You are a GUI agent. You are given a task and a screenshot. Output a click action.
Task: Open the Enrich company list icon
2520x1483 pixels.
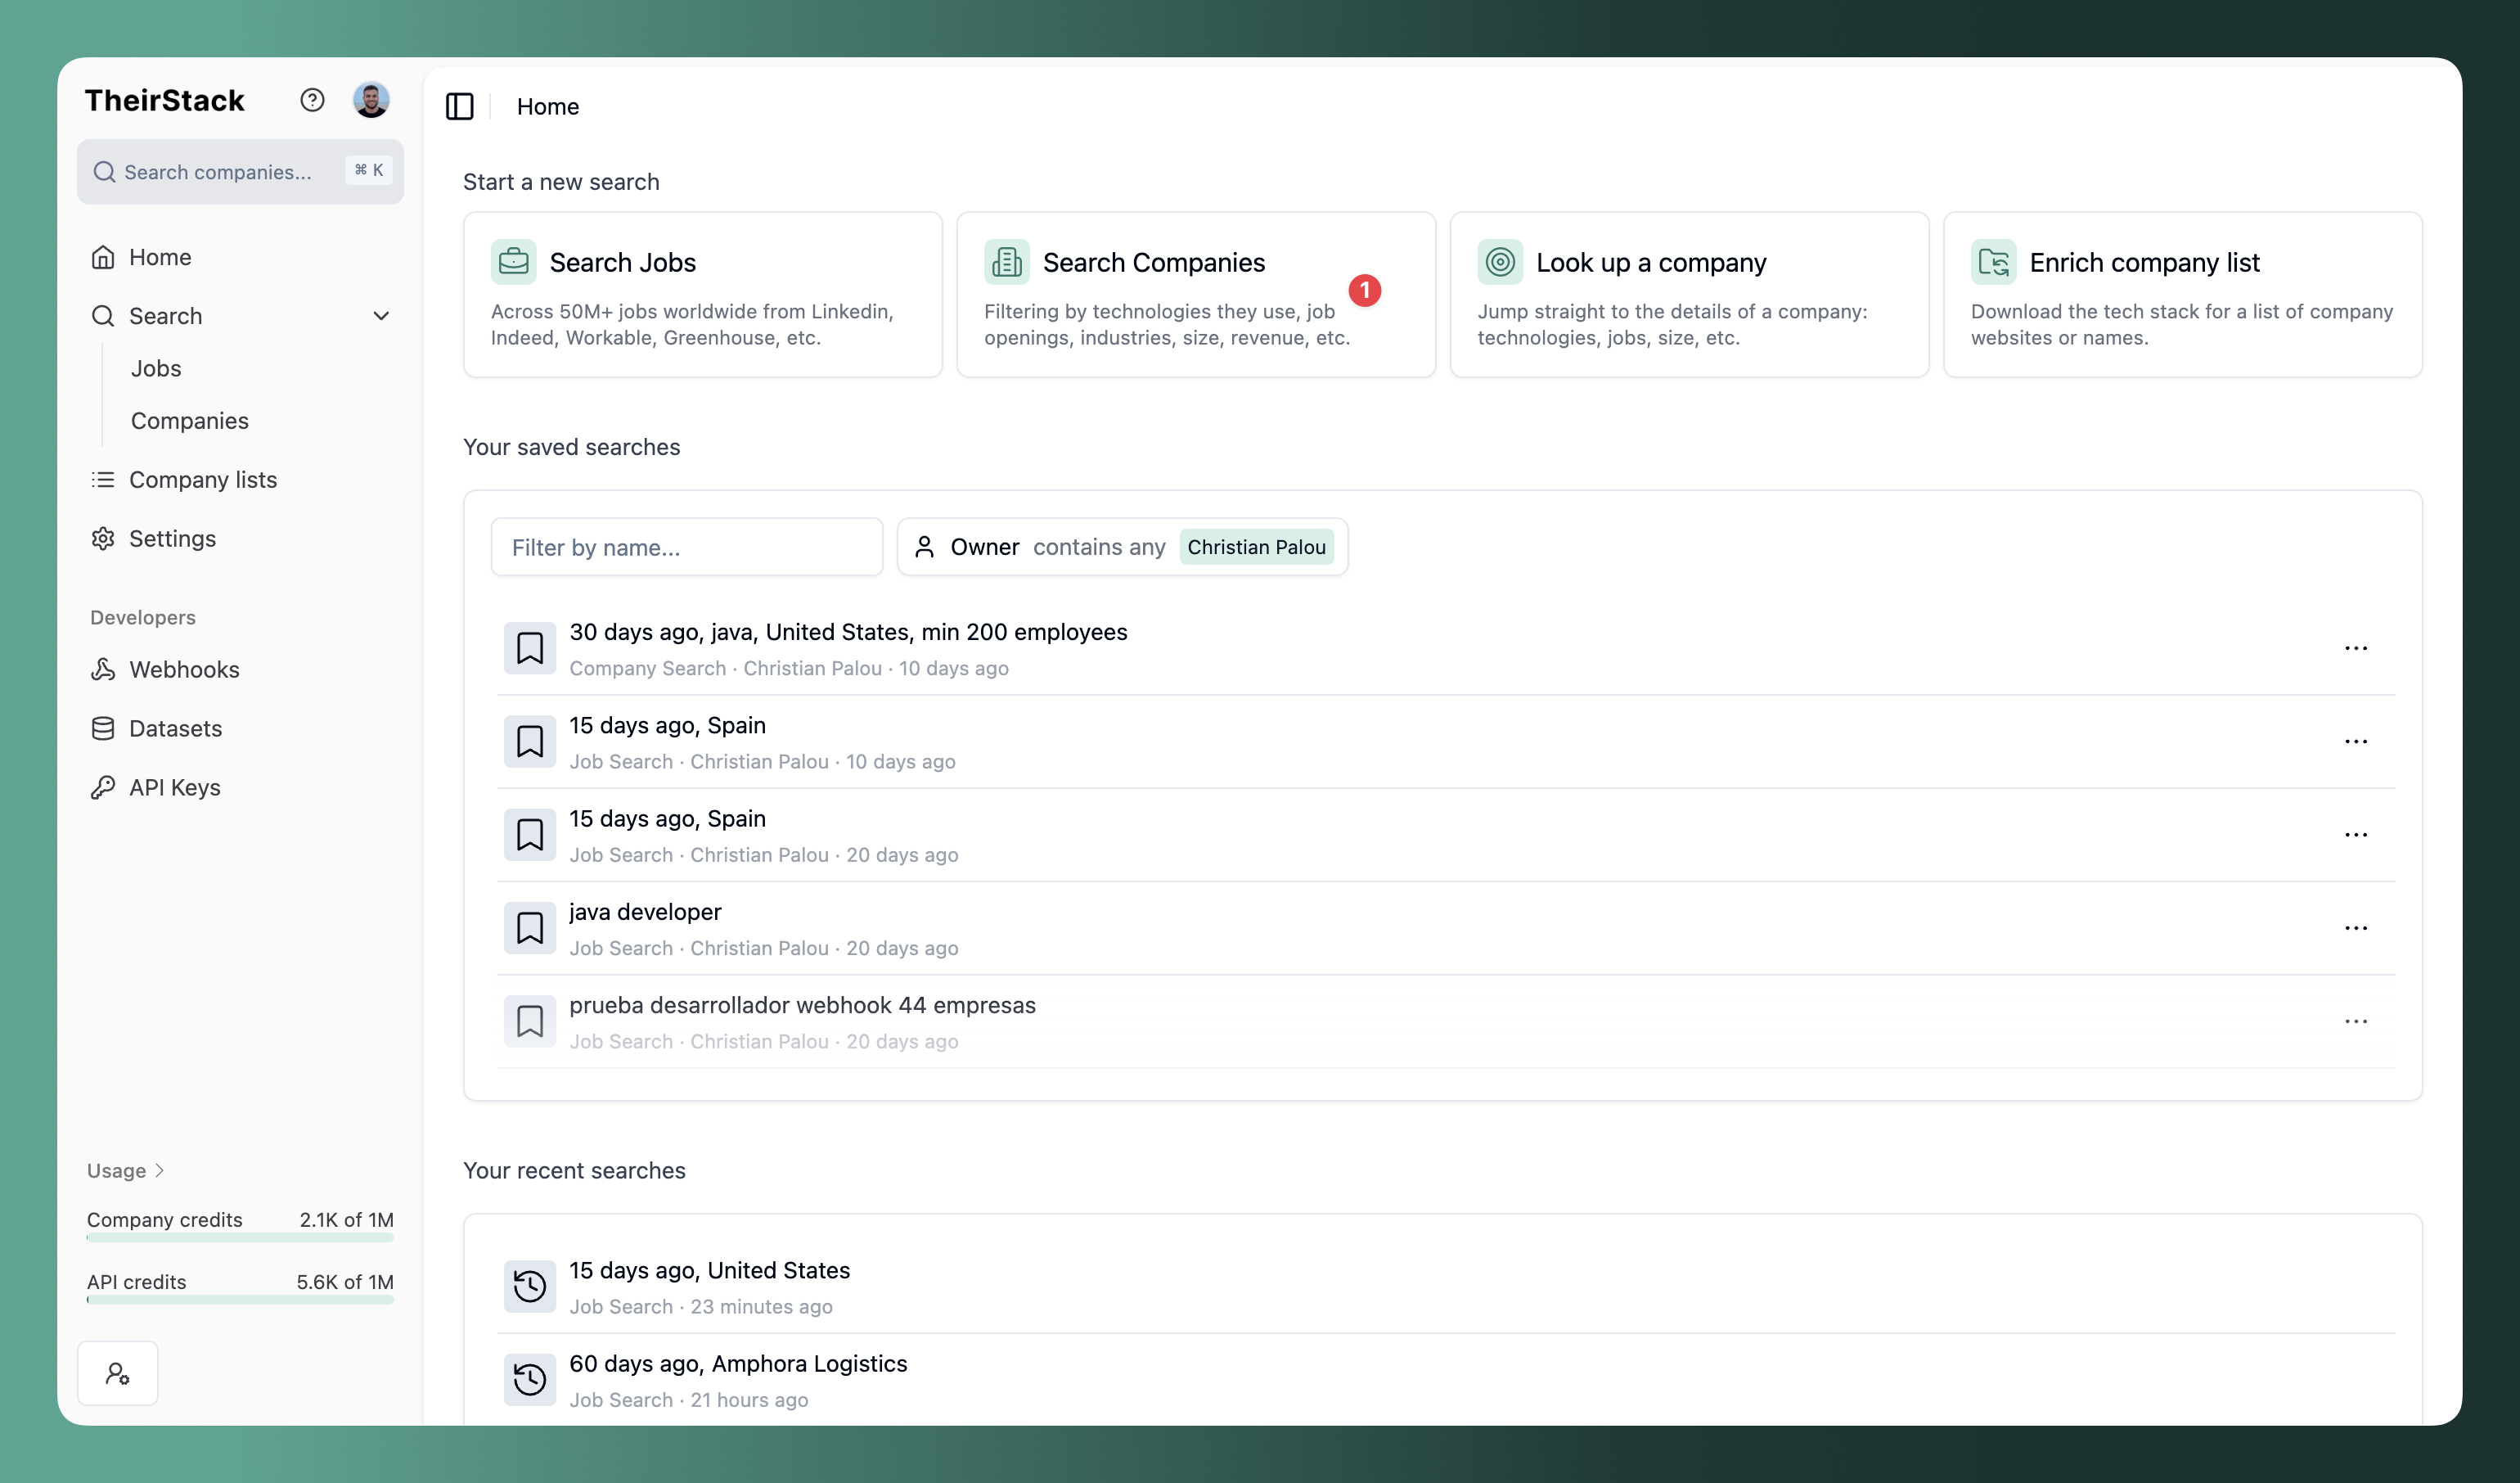point(1994,261)
